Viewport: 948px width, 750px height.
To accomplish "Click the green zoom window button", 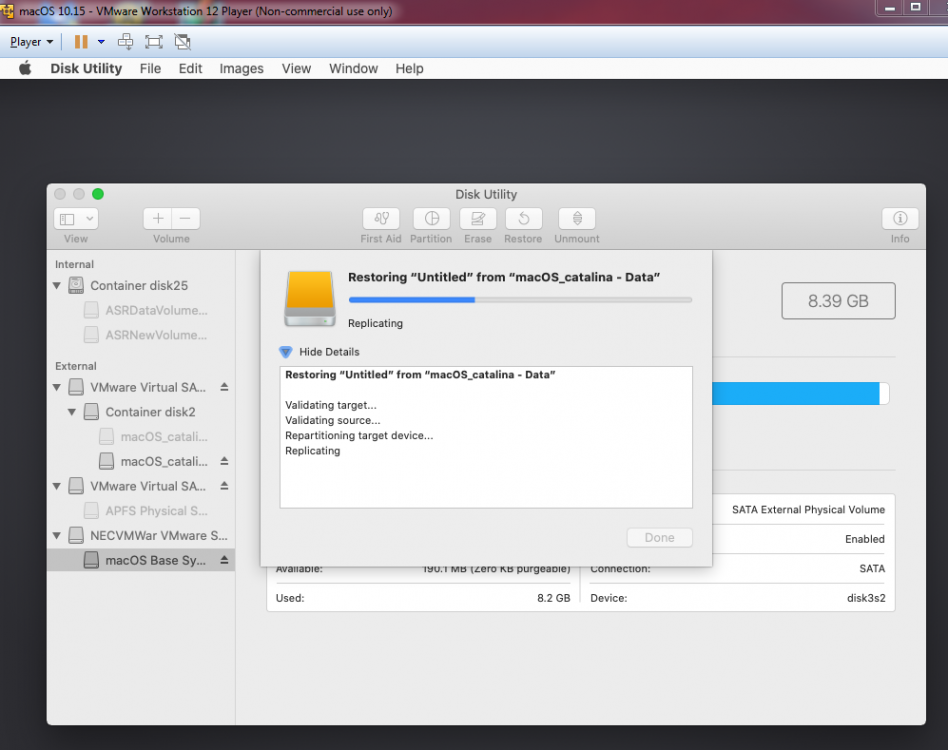I will click(98, 194).
